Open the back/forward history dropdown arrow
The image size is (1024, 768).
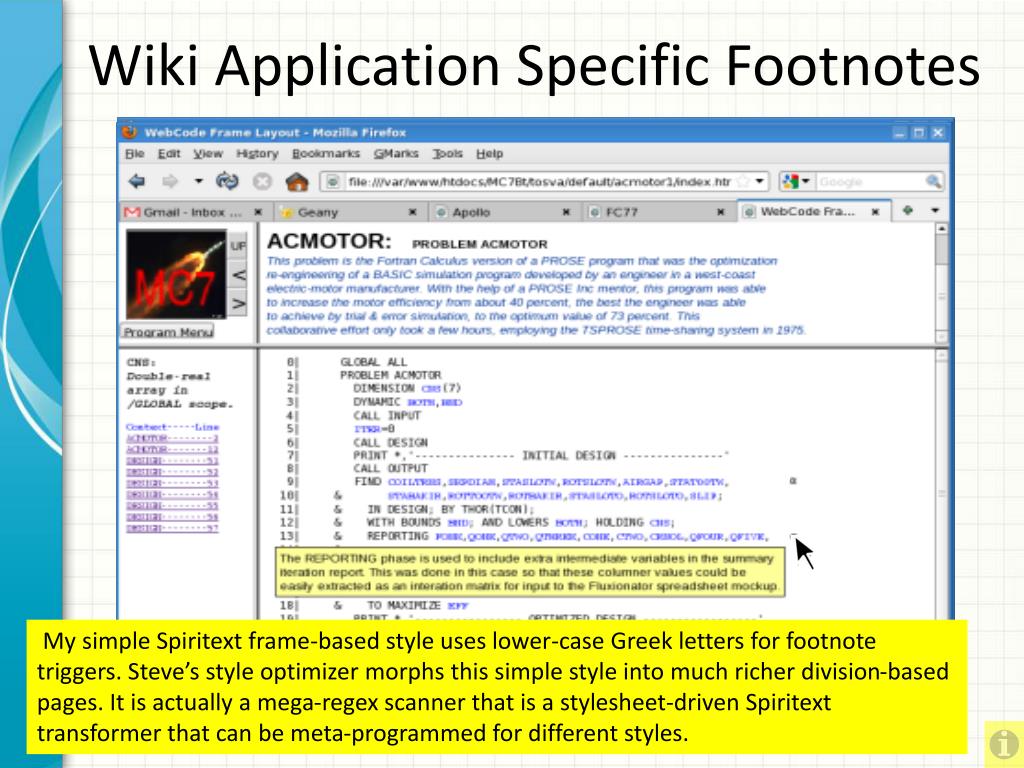[198, 182]
